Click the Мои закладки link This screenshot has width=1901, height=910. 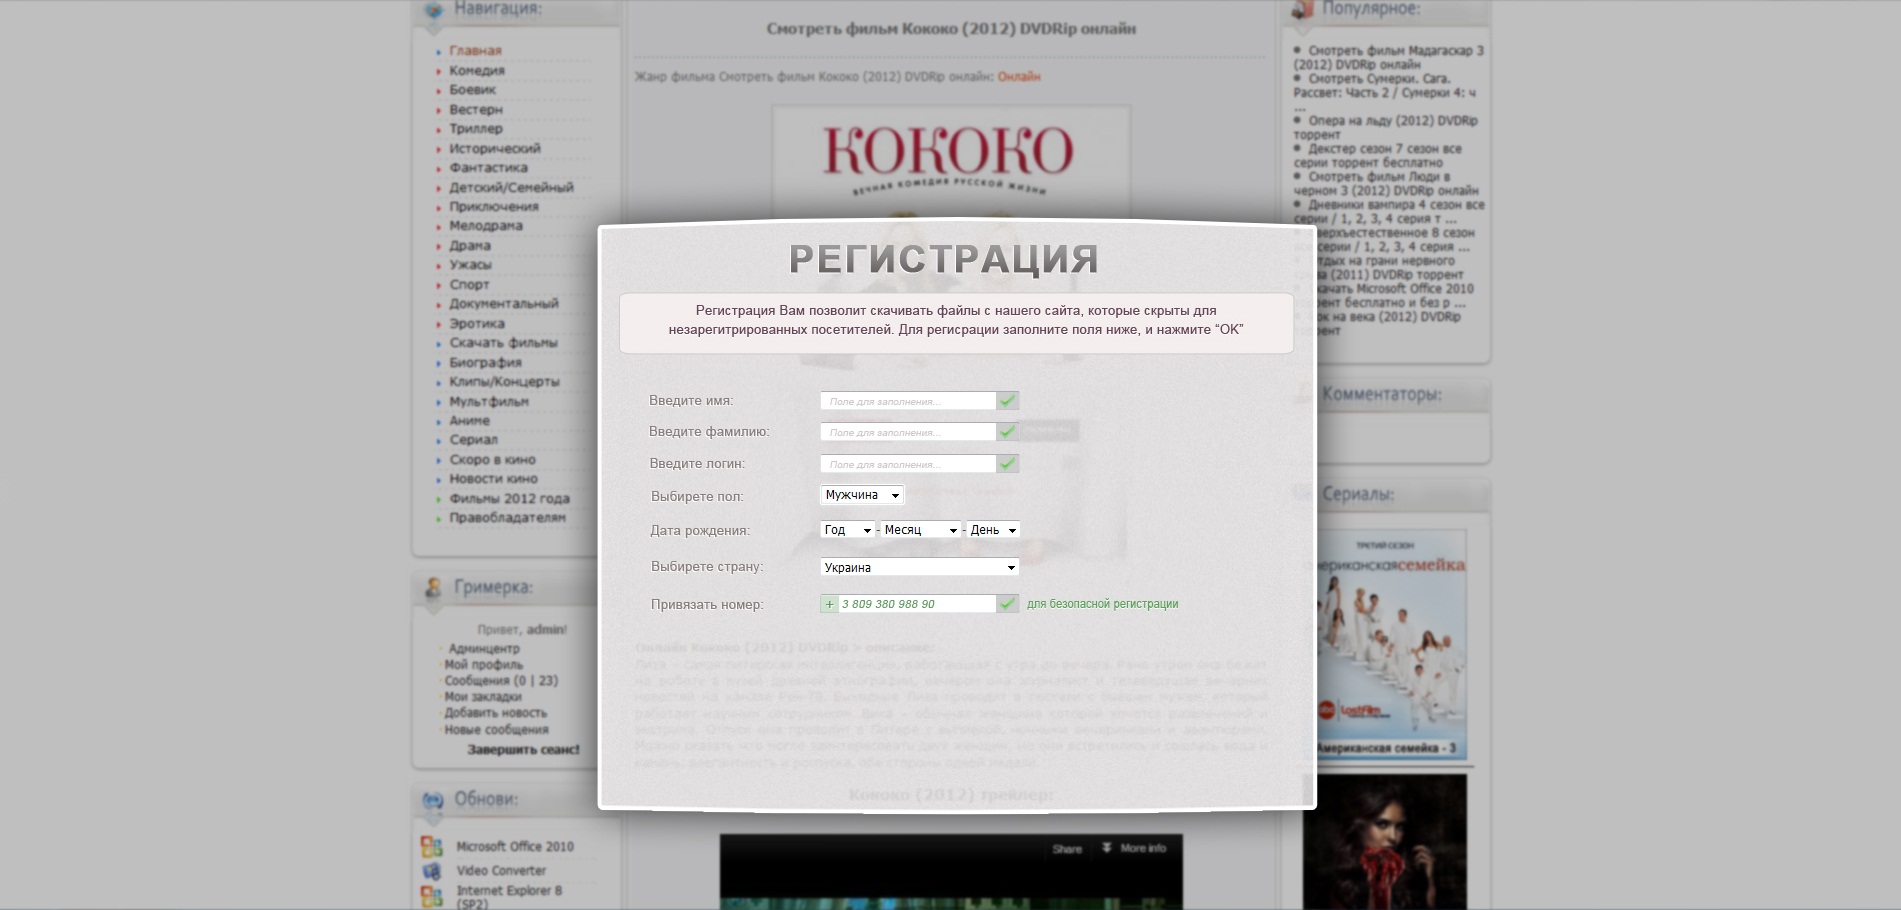coord(483,697)
